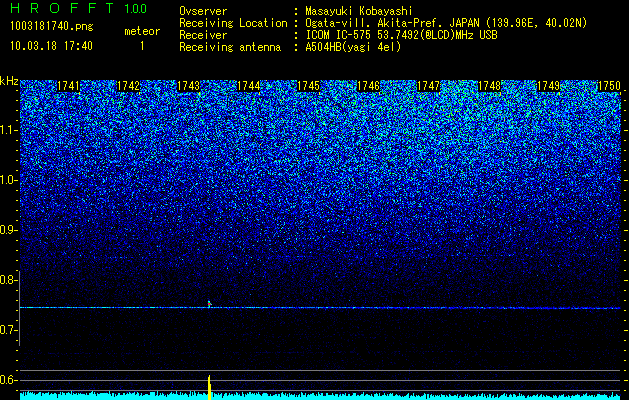Click the 1.0 kHz axis label
The width and height of the screenshot is (629, 400).
tap(8, 180)
